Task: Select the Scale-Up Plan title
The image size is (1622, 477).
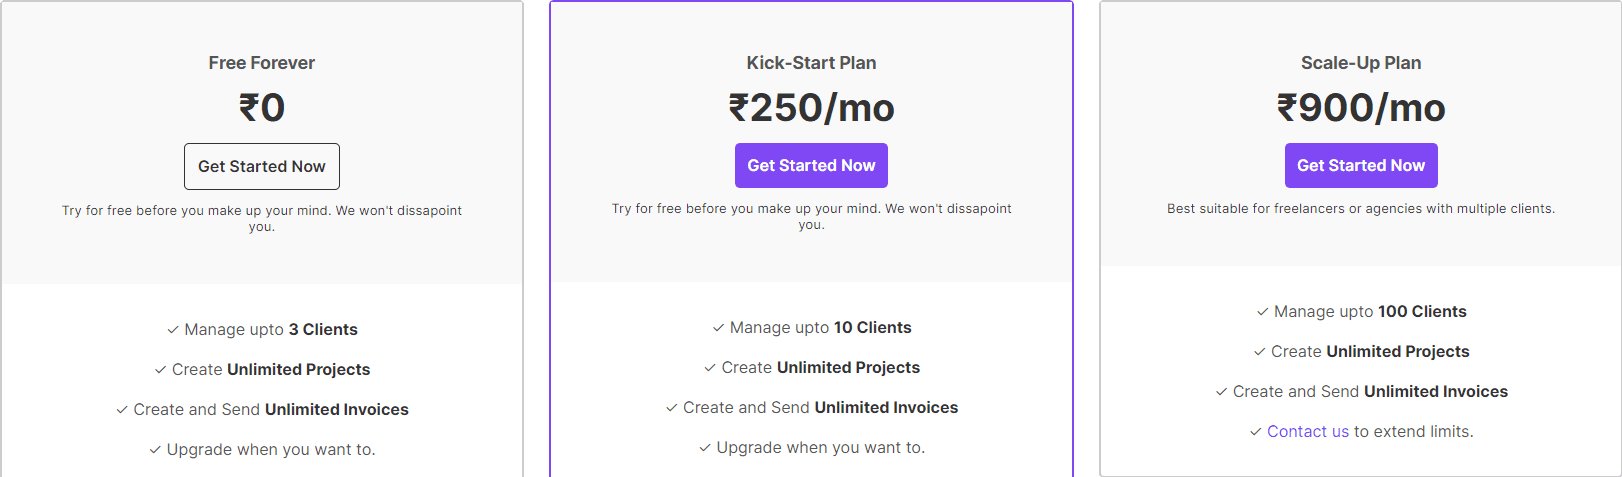Action: (1361, 63)
